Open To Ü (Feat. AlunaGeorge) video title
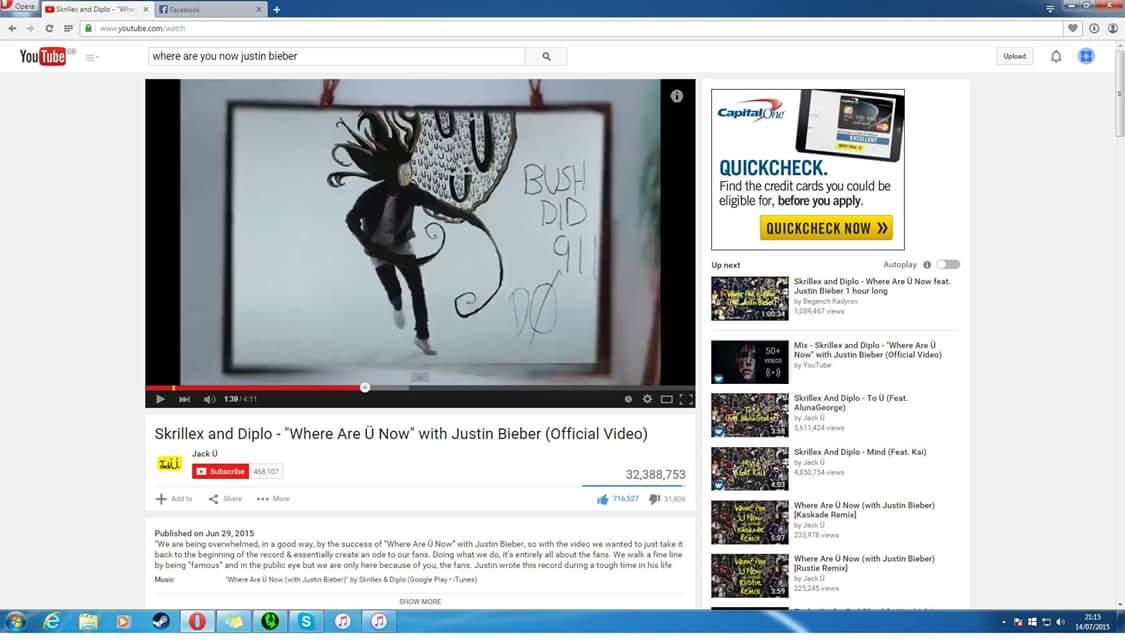This screenshot has width=1125, height=640. click(850, 403)
